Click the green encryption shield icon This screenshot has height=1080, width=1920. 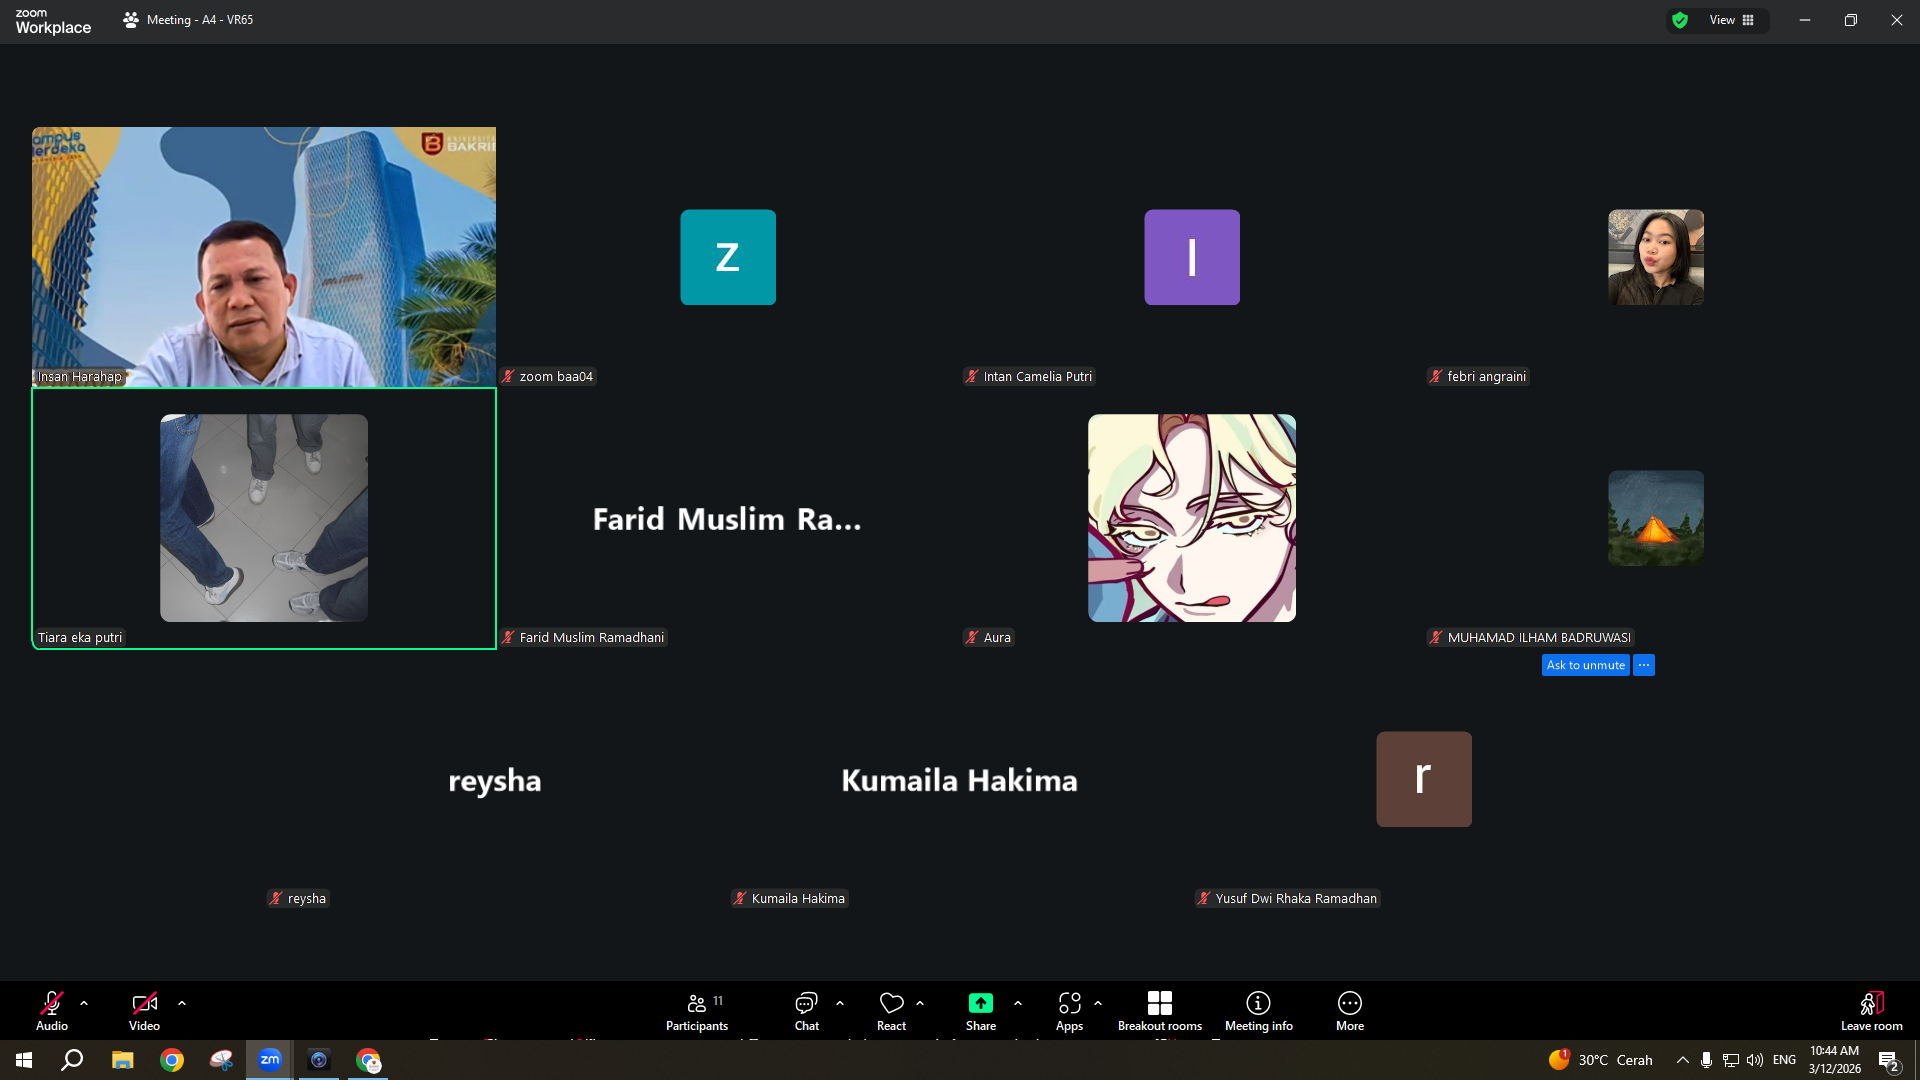click(1680, 20)
